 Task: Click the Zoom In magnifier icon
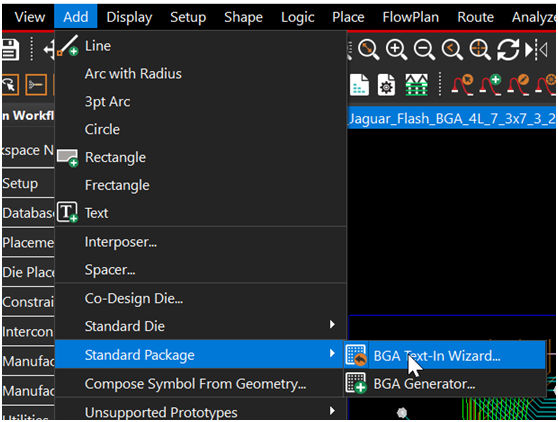tap(396, 49)
